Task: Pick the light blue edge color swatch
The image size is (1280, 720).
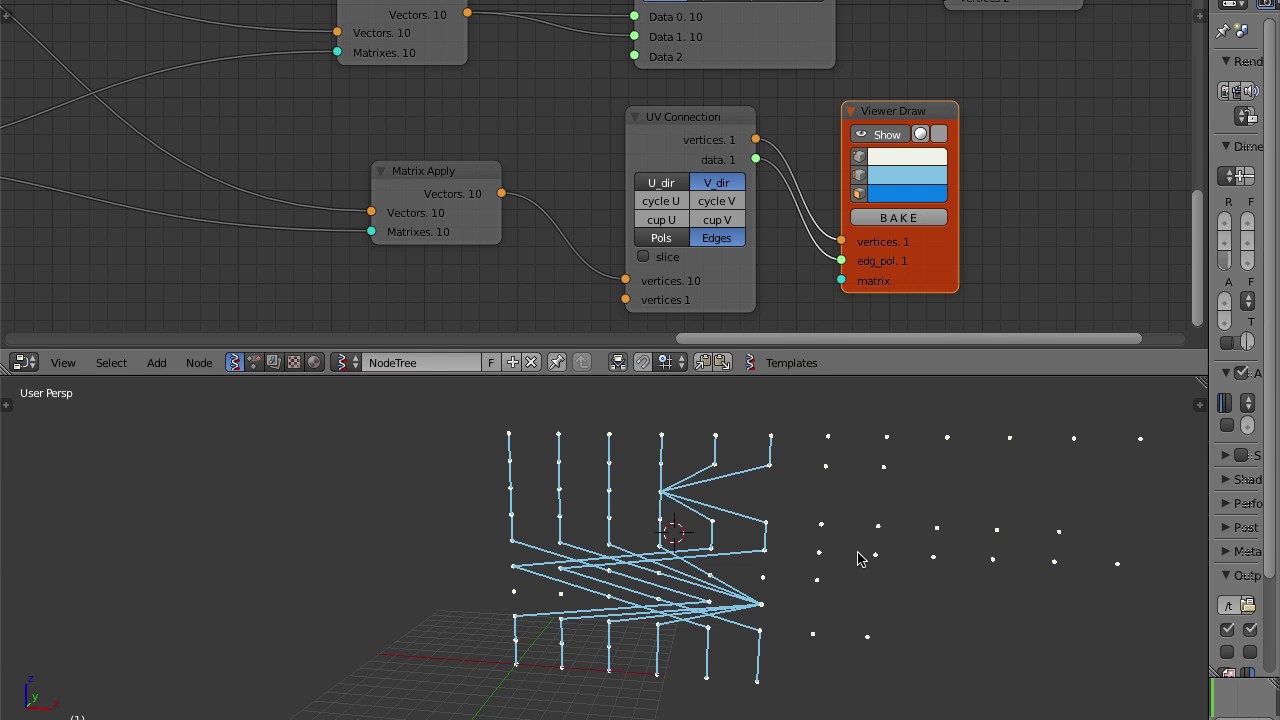Action: [907, 175]
